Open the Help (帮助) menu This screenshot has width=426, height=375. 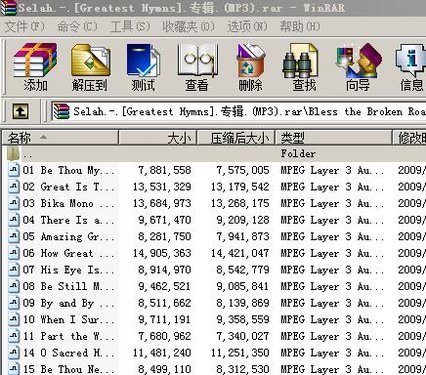300,27
